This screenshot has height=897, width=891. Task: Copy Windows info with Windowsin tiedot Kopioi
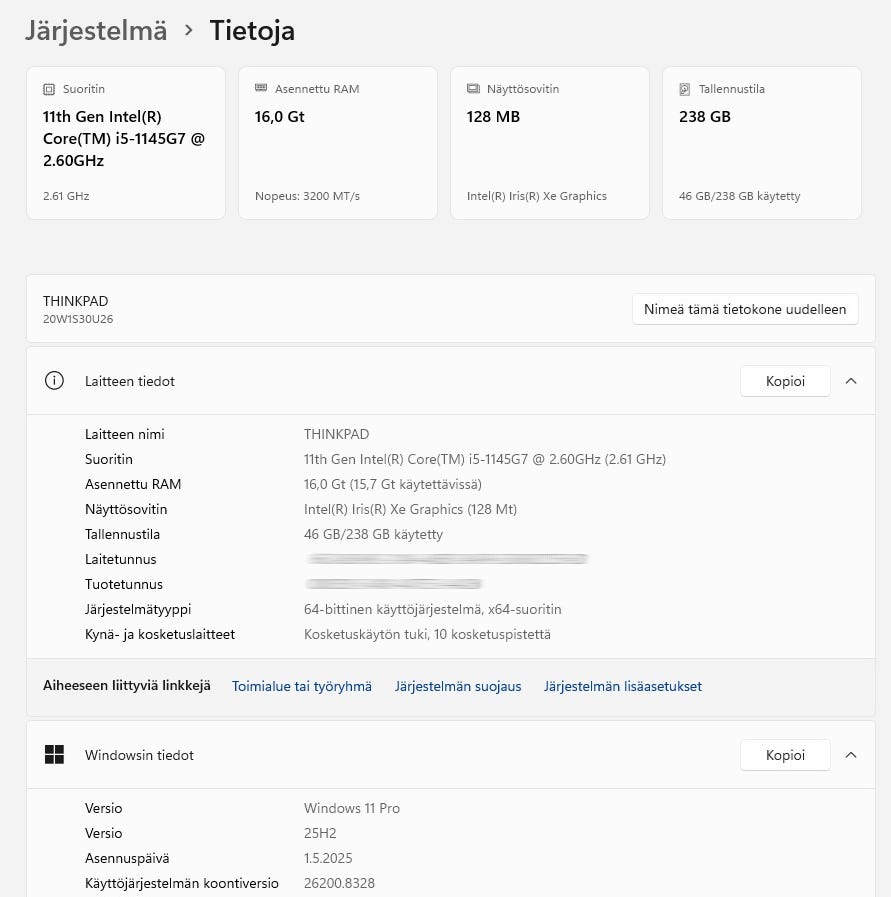(785, 755)
